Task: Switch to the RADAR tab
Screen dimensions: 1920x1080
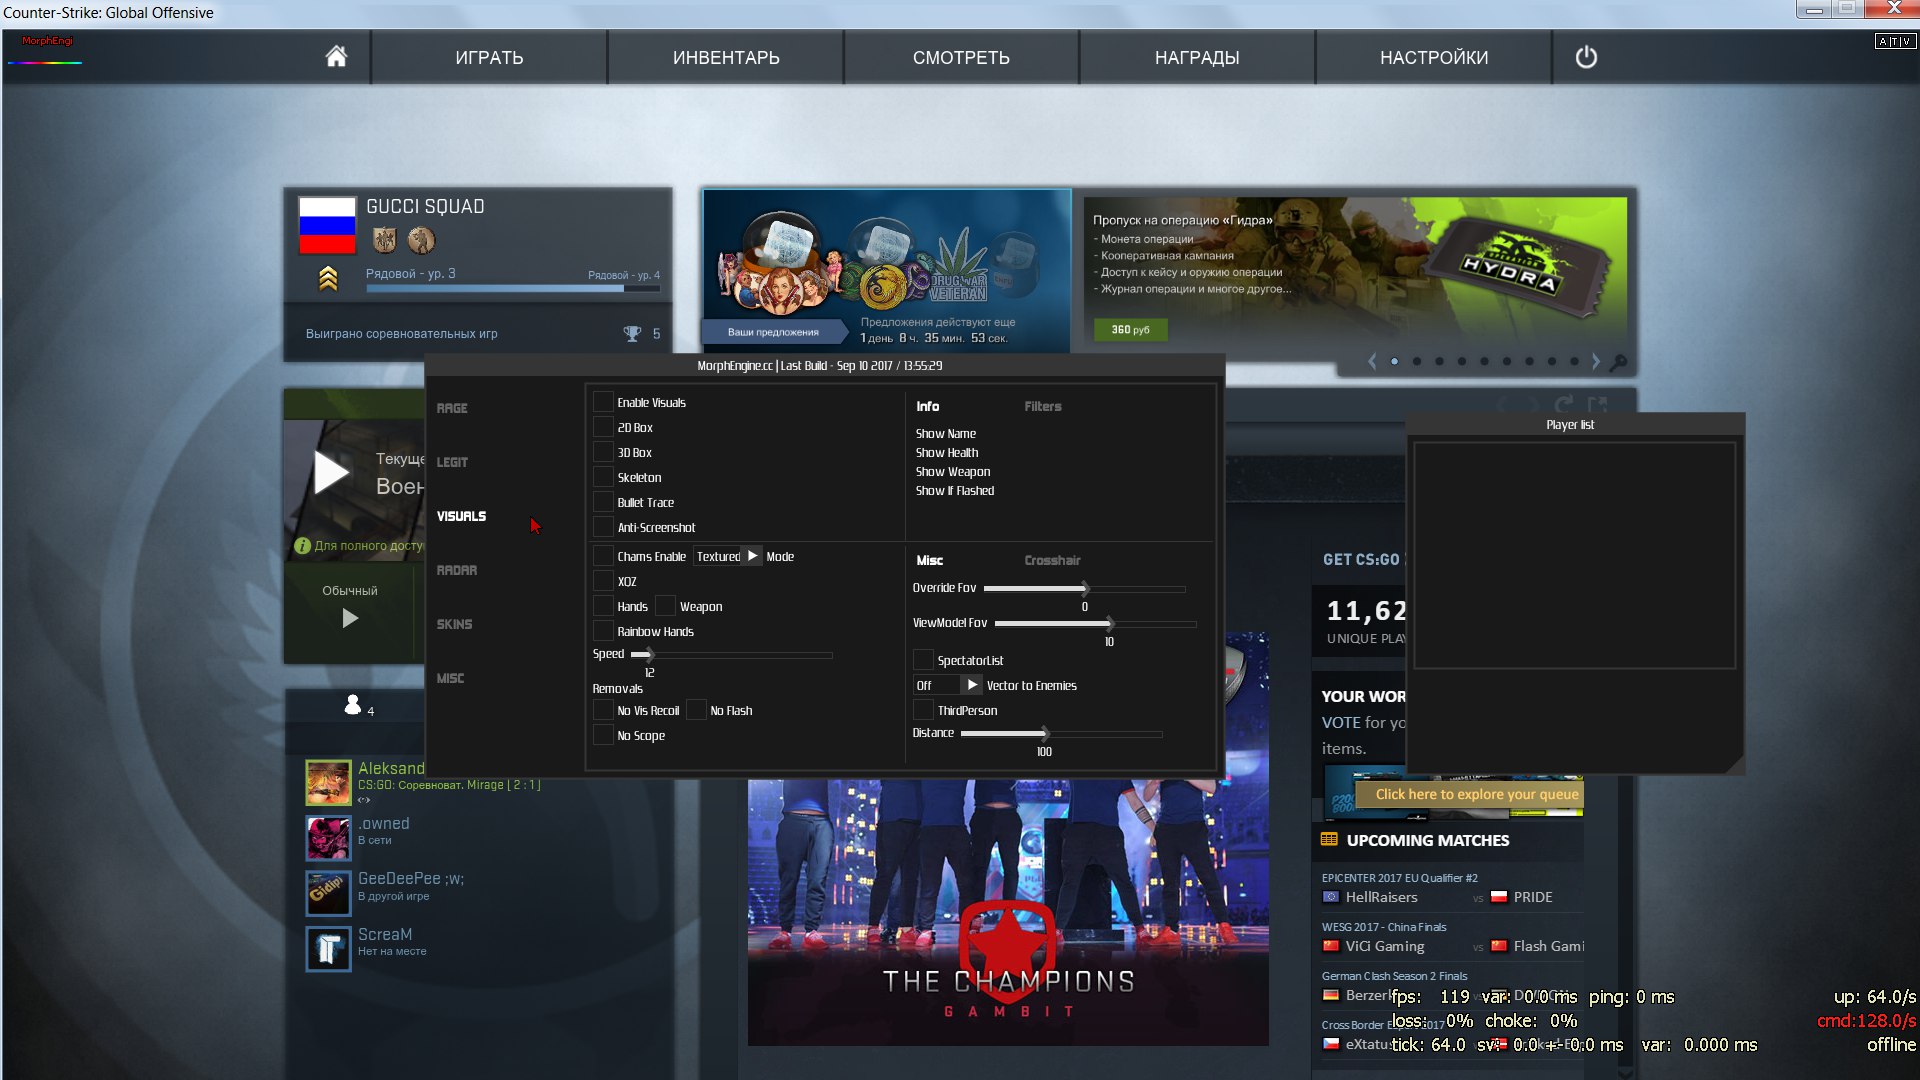Action: coord(457,570)
